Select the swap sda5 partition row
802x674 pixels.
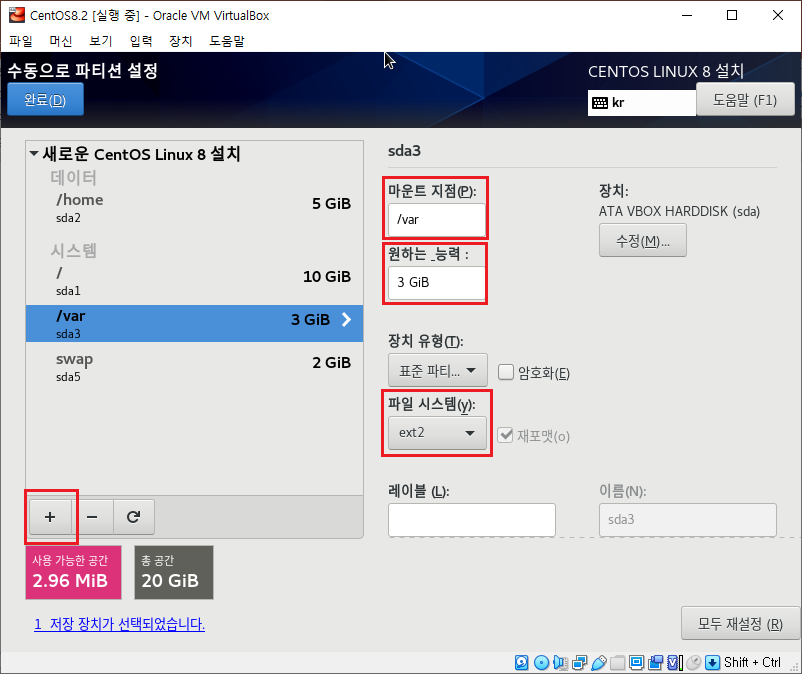click(194, 367)
